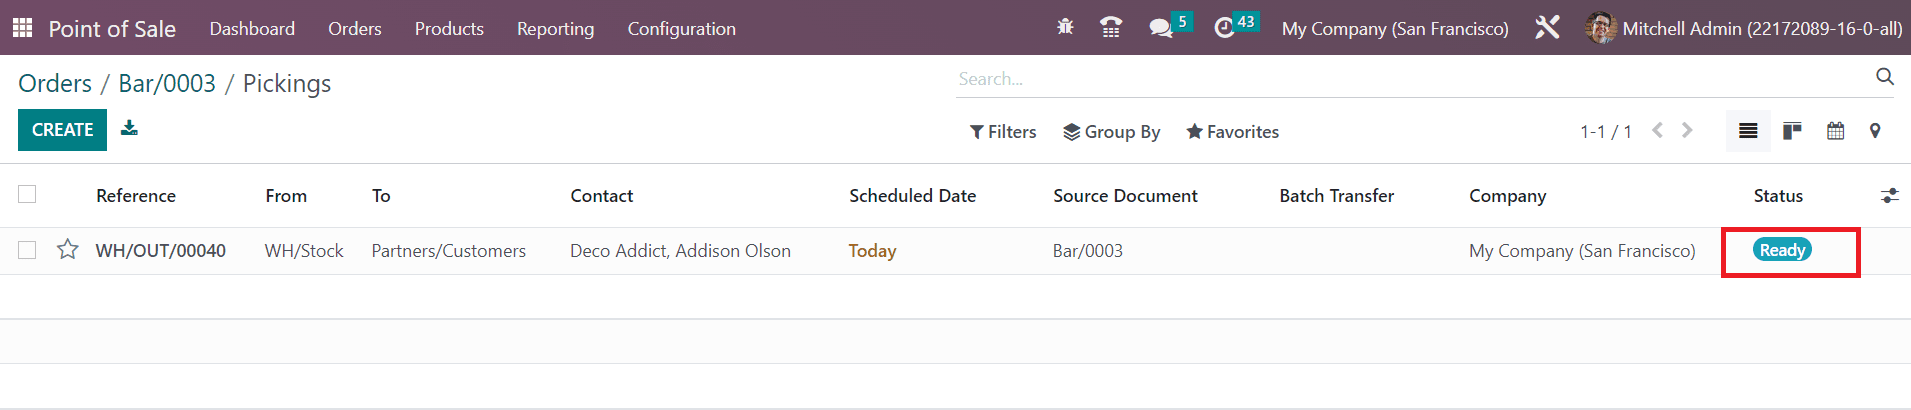Tick the select-all header checkbox
1911x410 pixels.
tap(27, 194)
